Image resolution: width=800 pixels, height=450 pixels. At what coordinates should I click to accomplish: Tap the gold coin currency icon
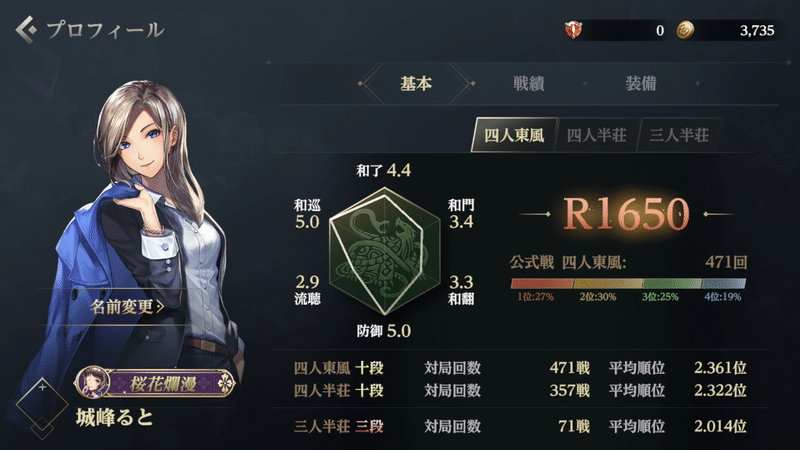click(x=685, y=31)
